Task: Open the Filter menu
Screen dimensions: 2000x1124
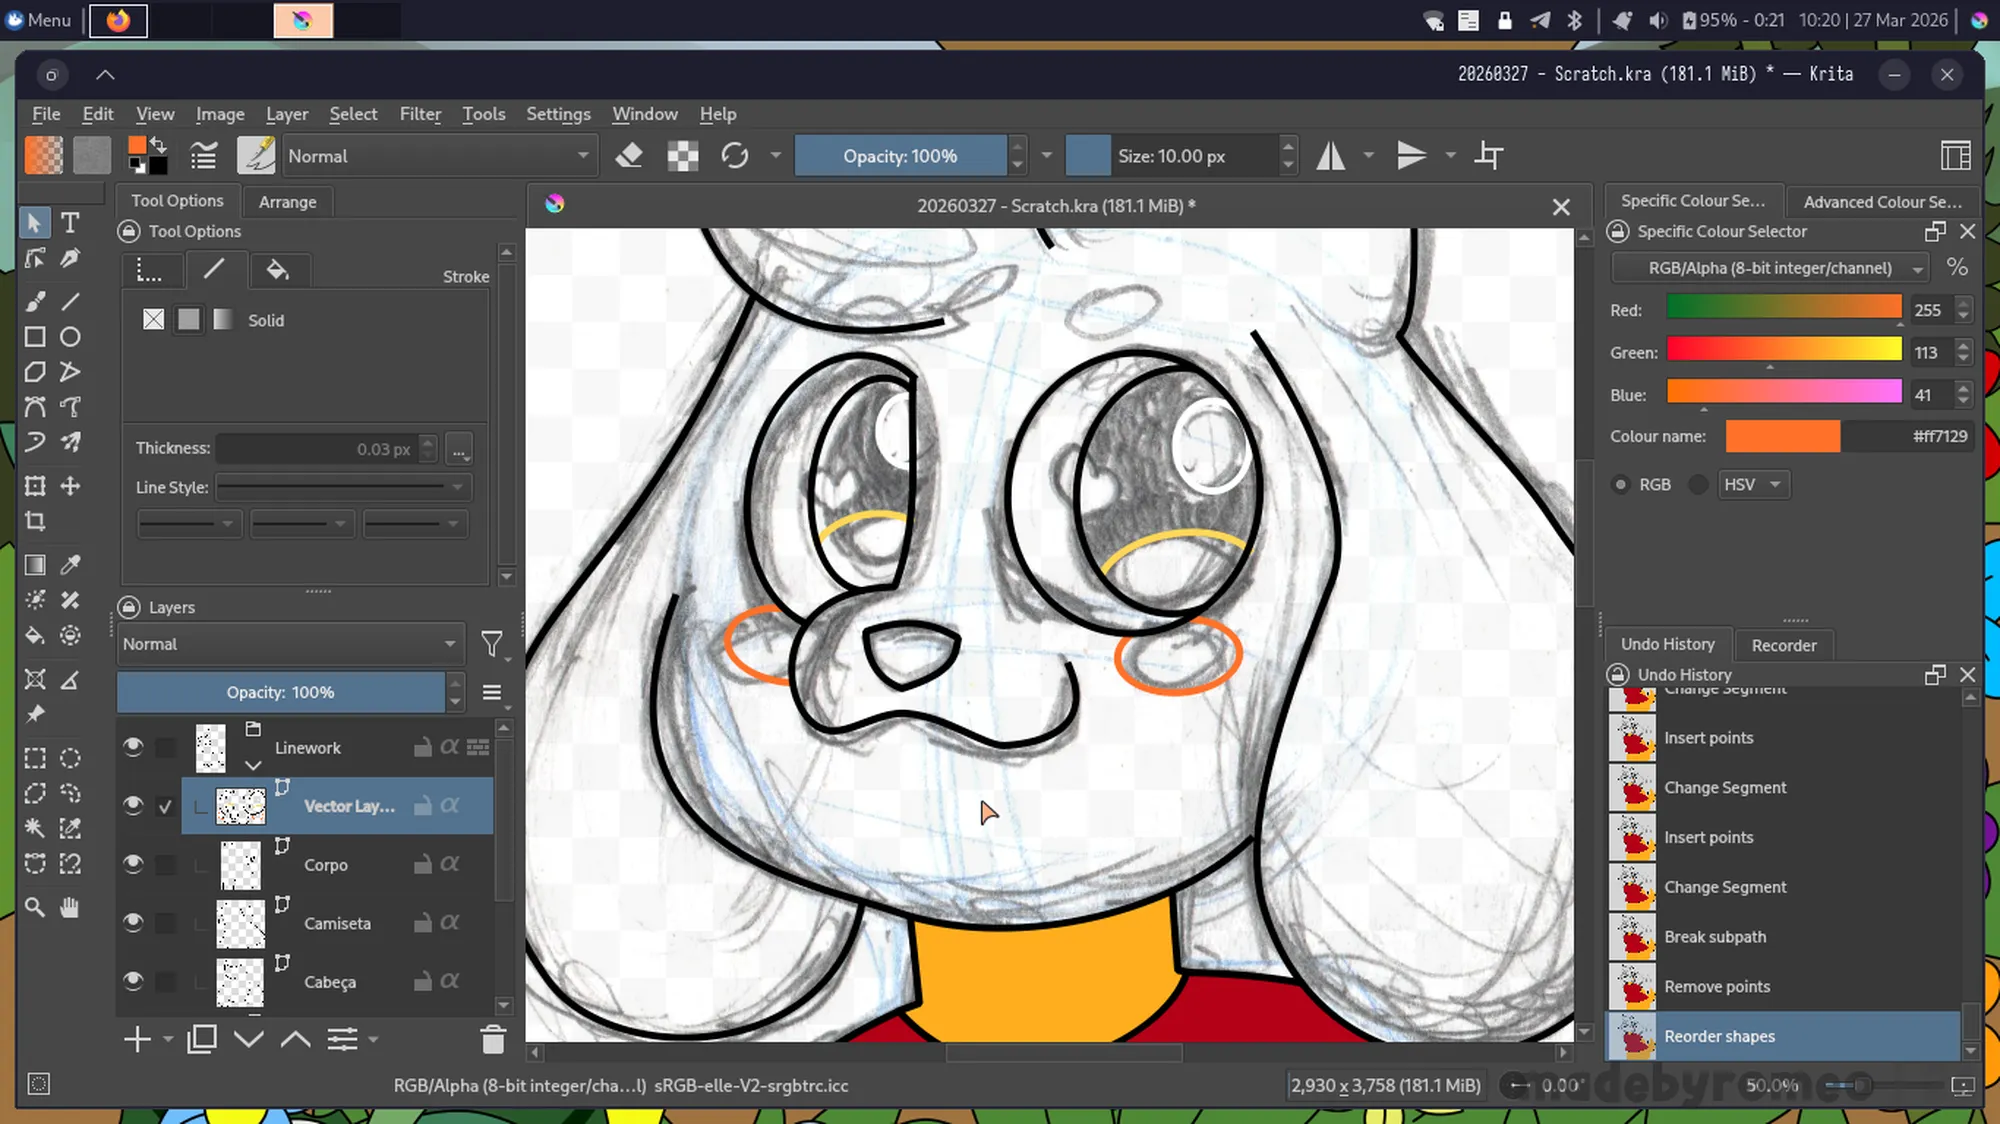Action: pyautogui.click(x=420, y=114)
